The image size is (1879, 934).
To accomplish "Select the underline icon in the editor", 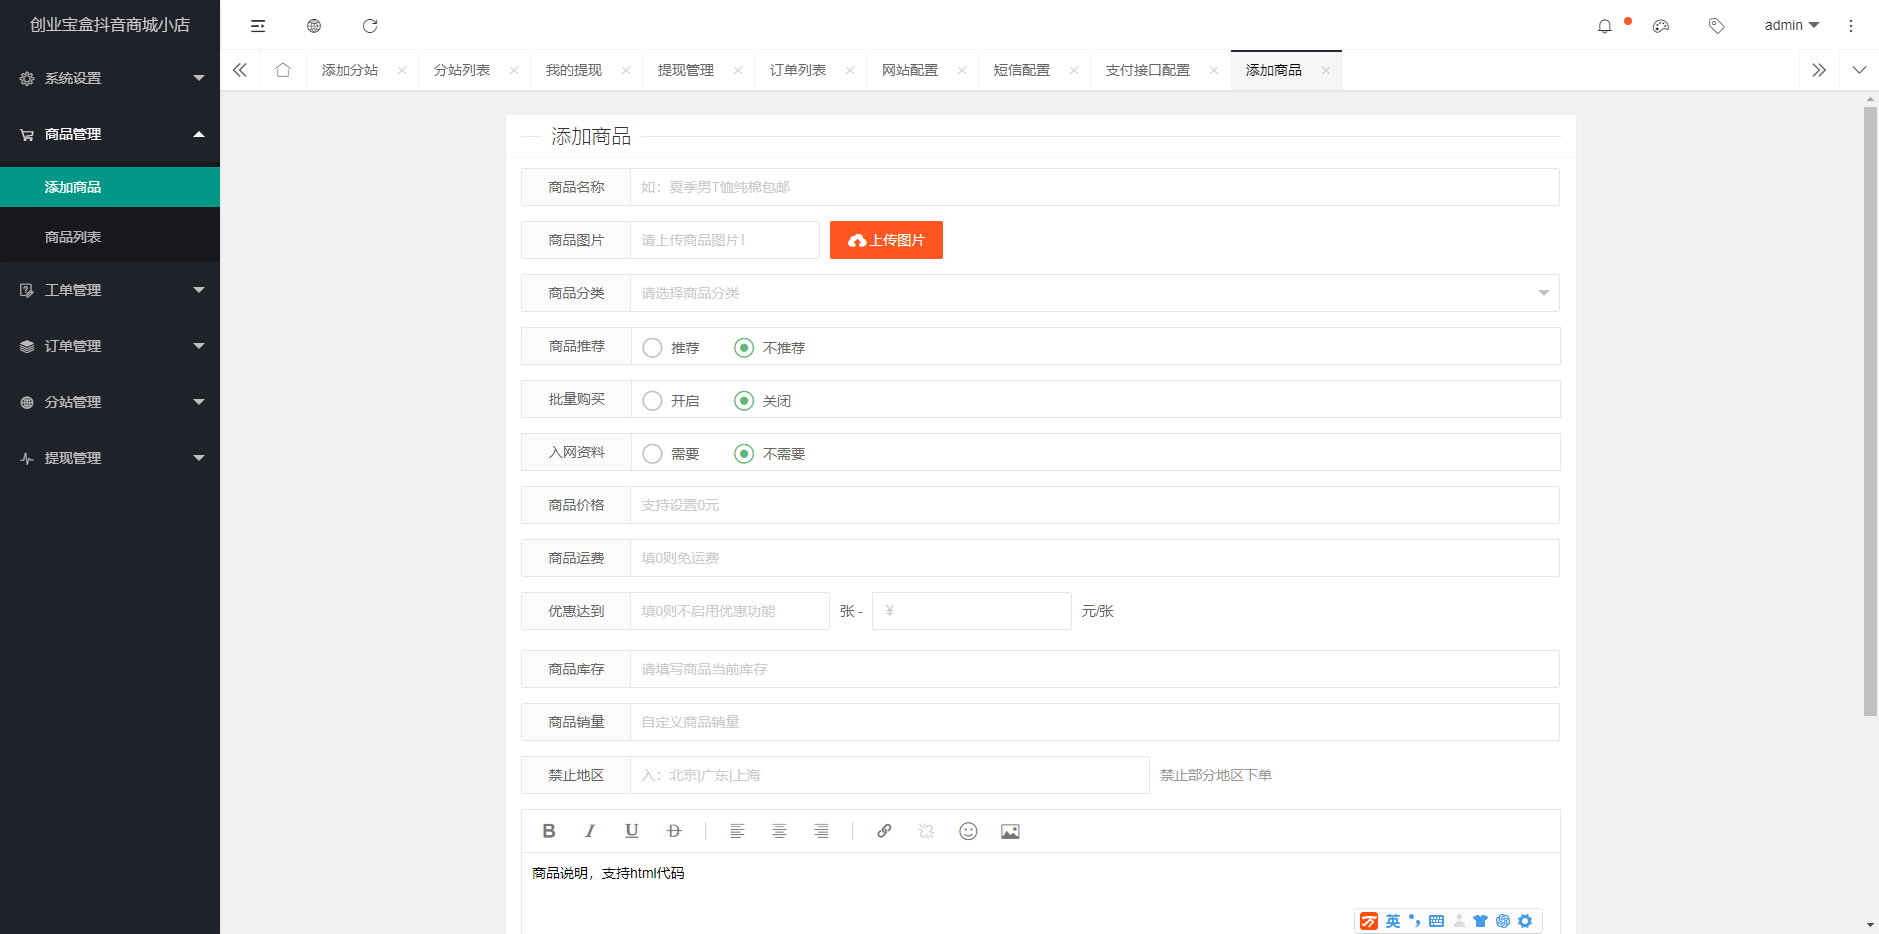I will 631,830.
